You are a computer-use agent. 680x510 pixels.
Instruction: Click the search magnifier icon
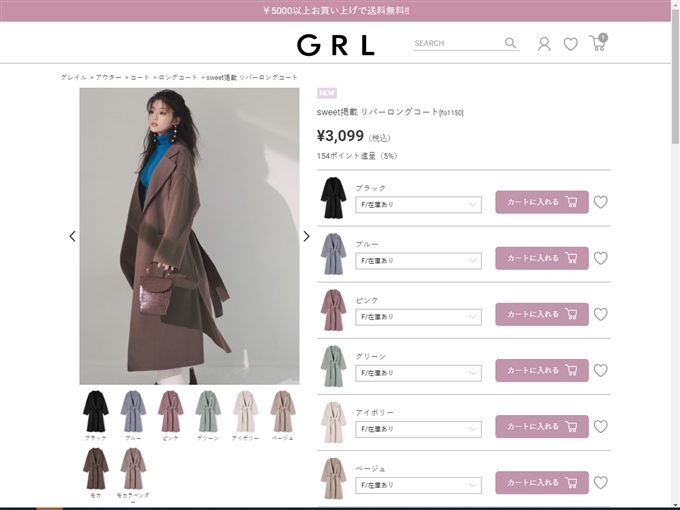(x=510, y=43)
